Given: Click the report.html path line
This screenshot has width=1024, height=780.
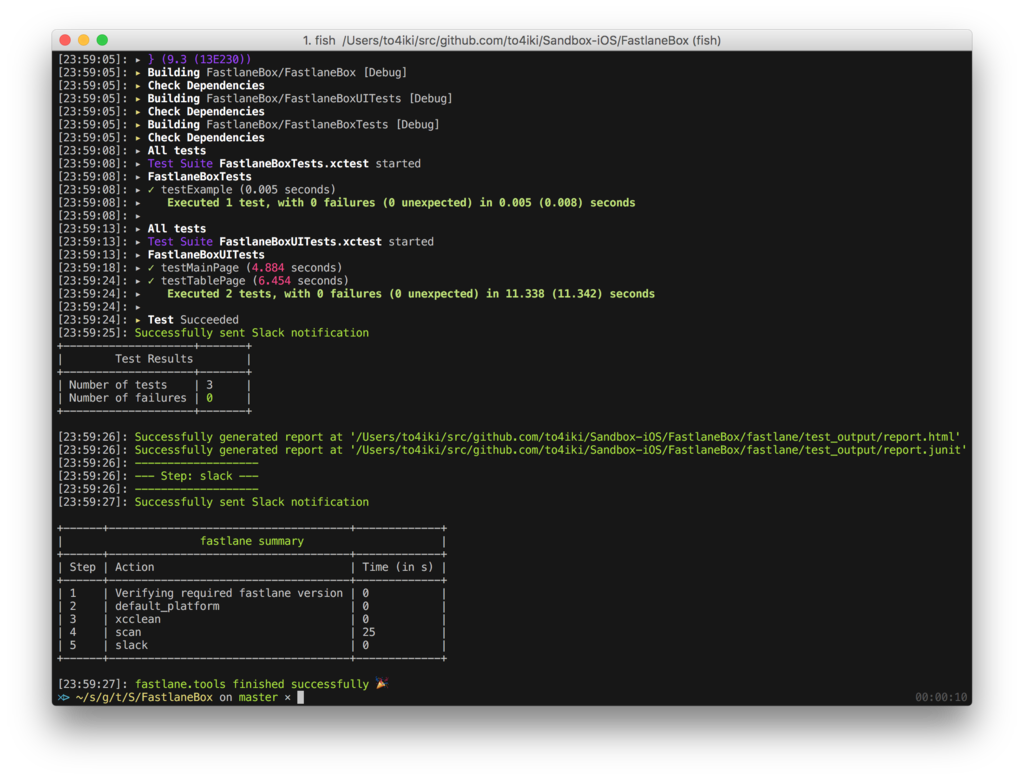Looking at the screenshot, I should 547,437.
